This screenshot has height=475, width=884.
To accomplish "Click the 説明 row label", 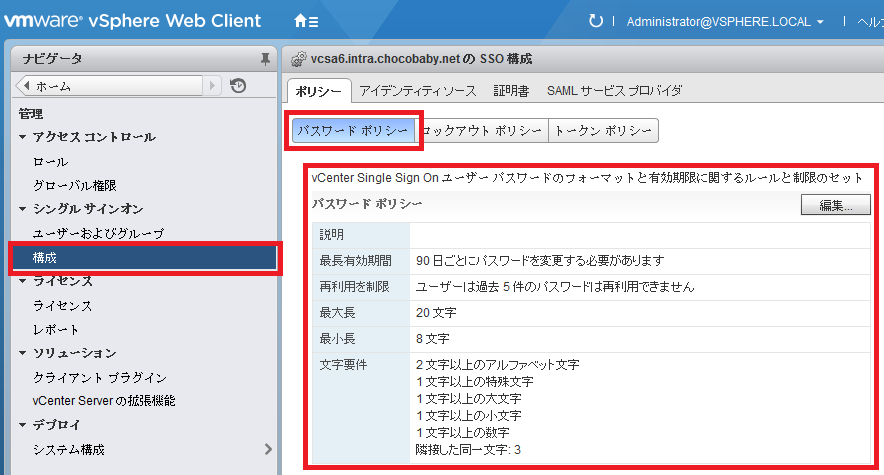I will tap(332, 235).
